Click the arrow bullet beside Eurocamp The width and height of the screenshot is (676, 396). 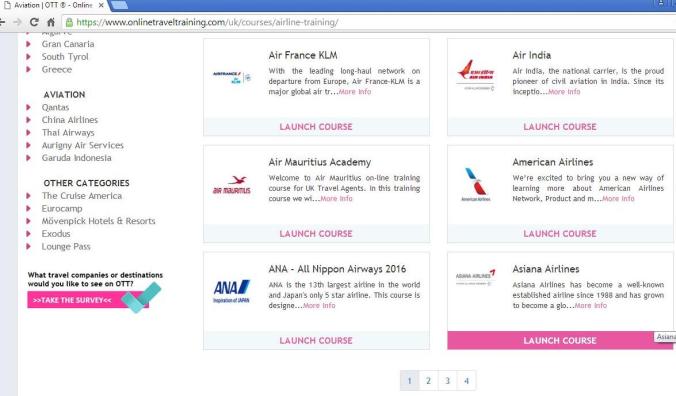point(29,209)
